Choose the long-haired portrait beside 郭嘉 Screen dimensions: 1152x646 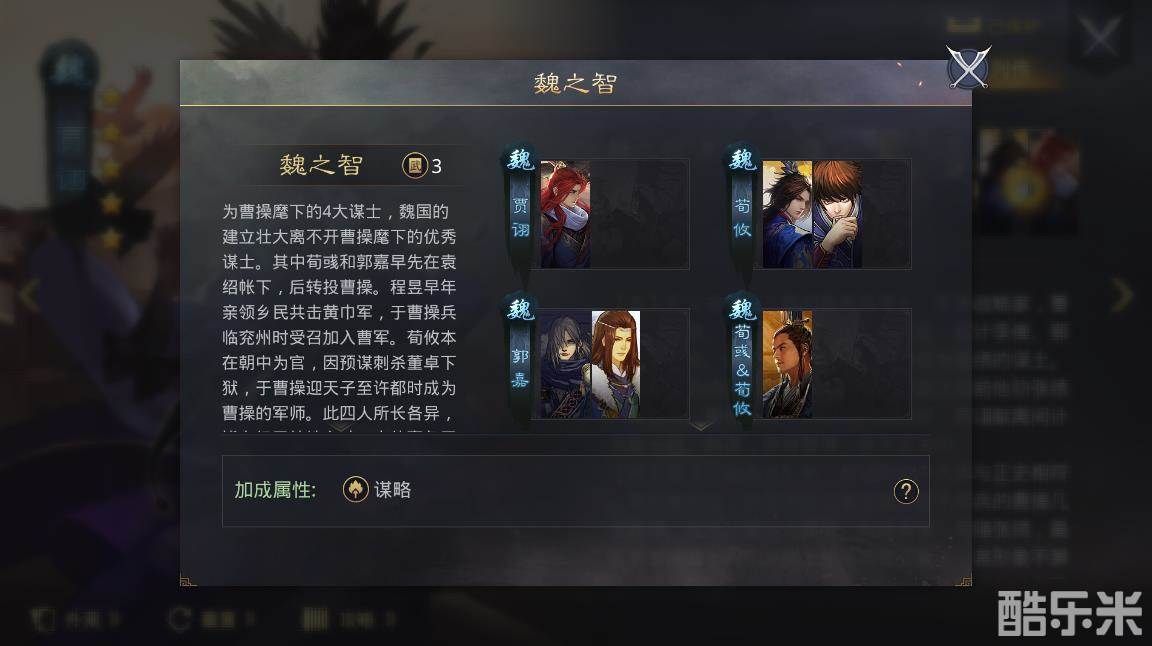615,365
